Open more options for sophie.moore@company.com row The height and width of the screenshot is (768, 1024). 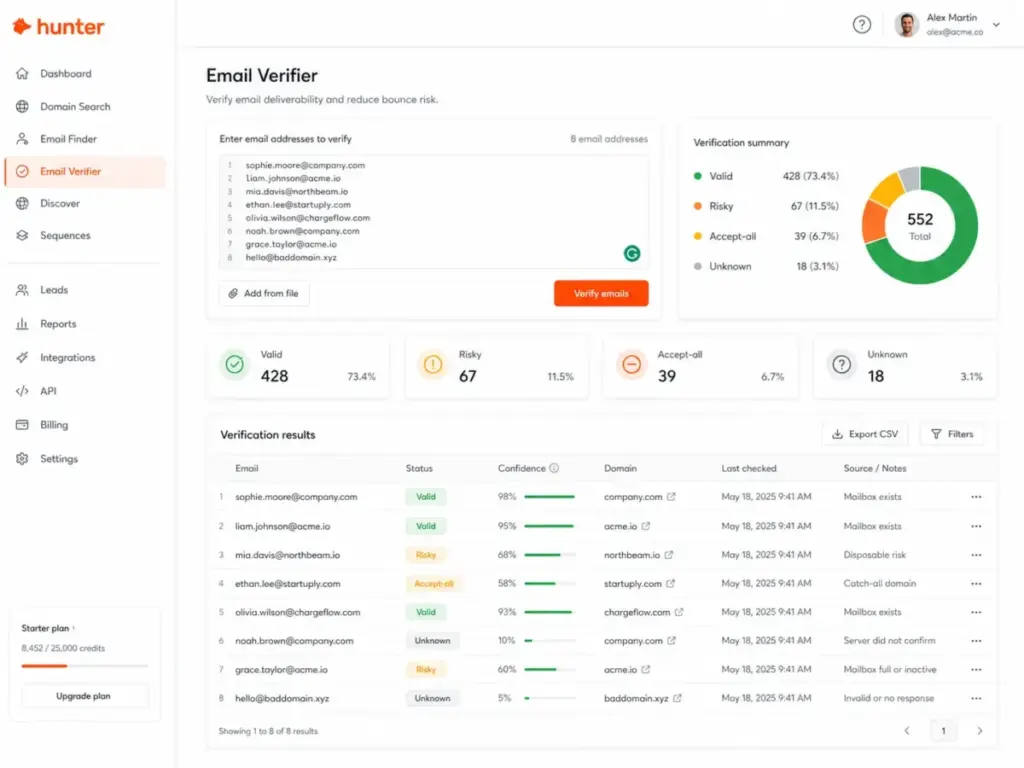(976, 497)
